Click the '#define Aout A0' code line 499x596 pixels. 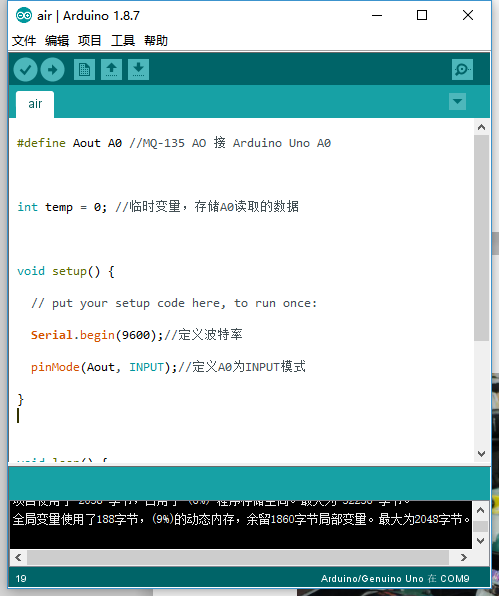coord(174,143)
